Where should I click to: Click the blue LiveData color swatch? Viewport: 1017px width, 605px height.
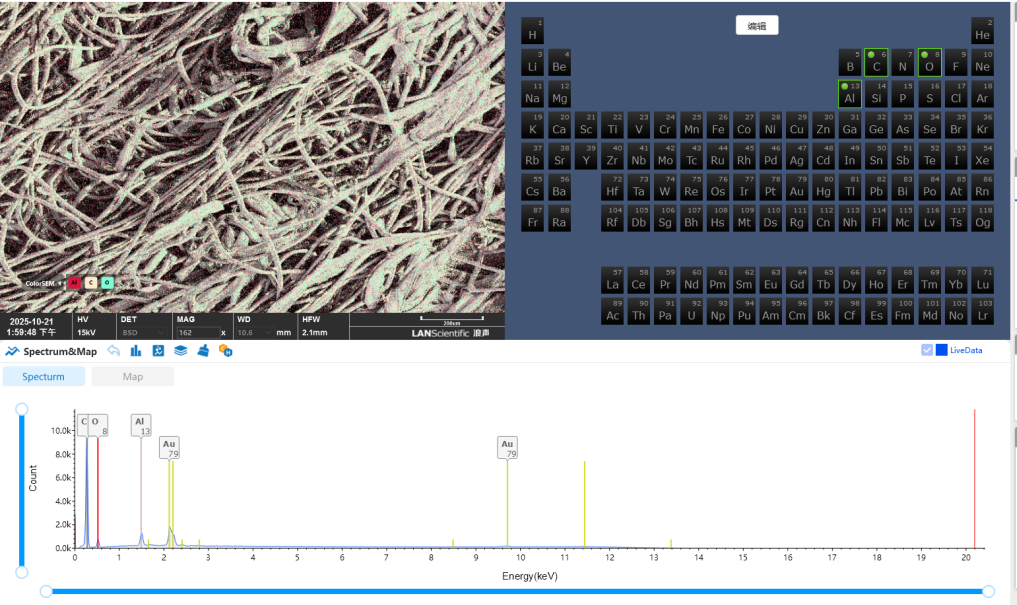tap(941, 350)
